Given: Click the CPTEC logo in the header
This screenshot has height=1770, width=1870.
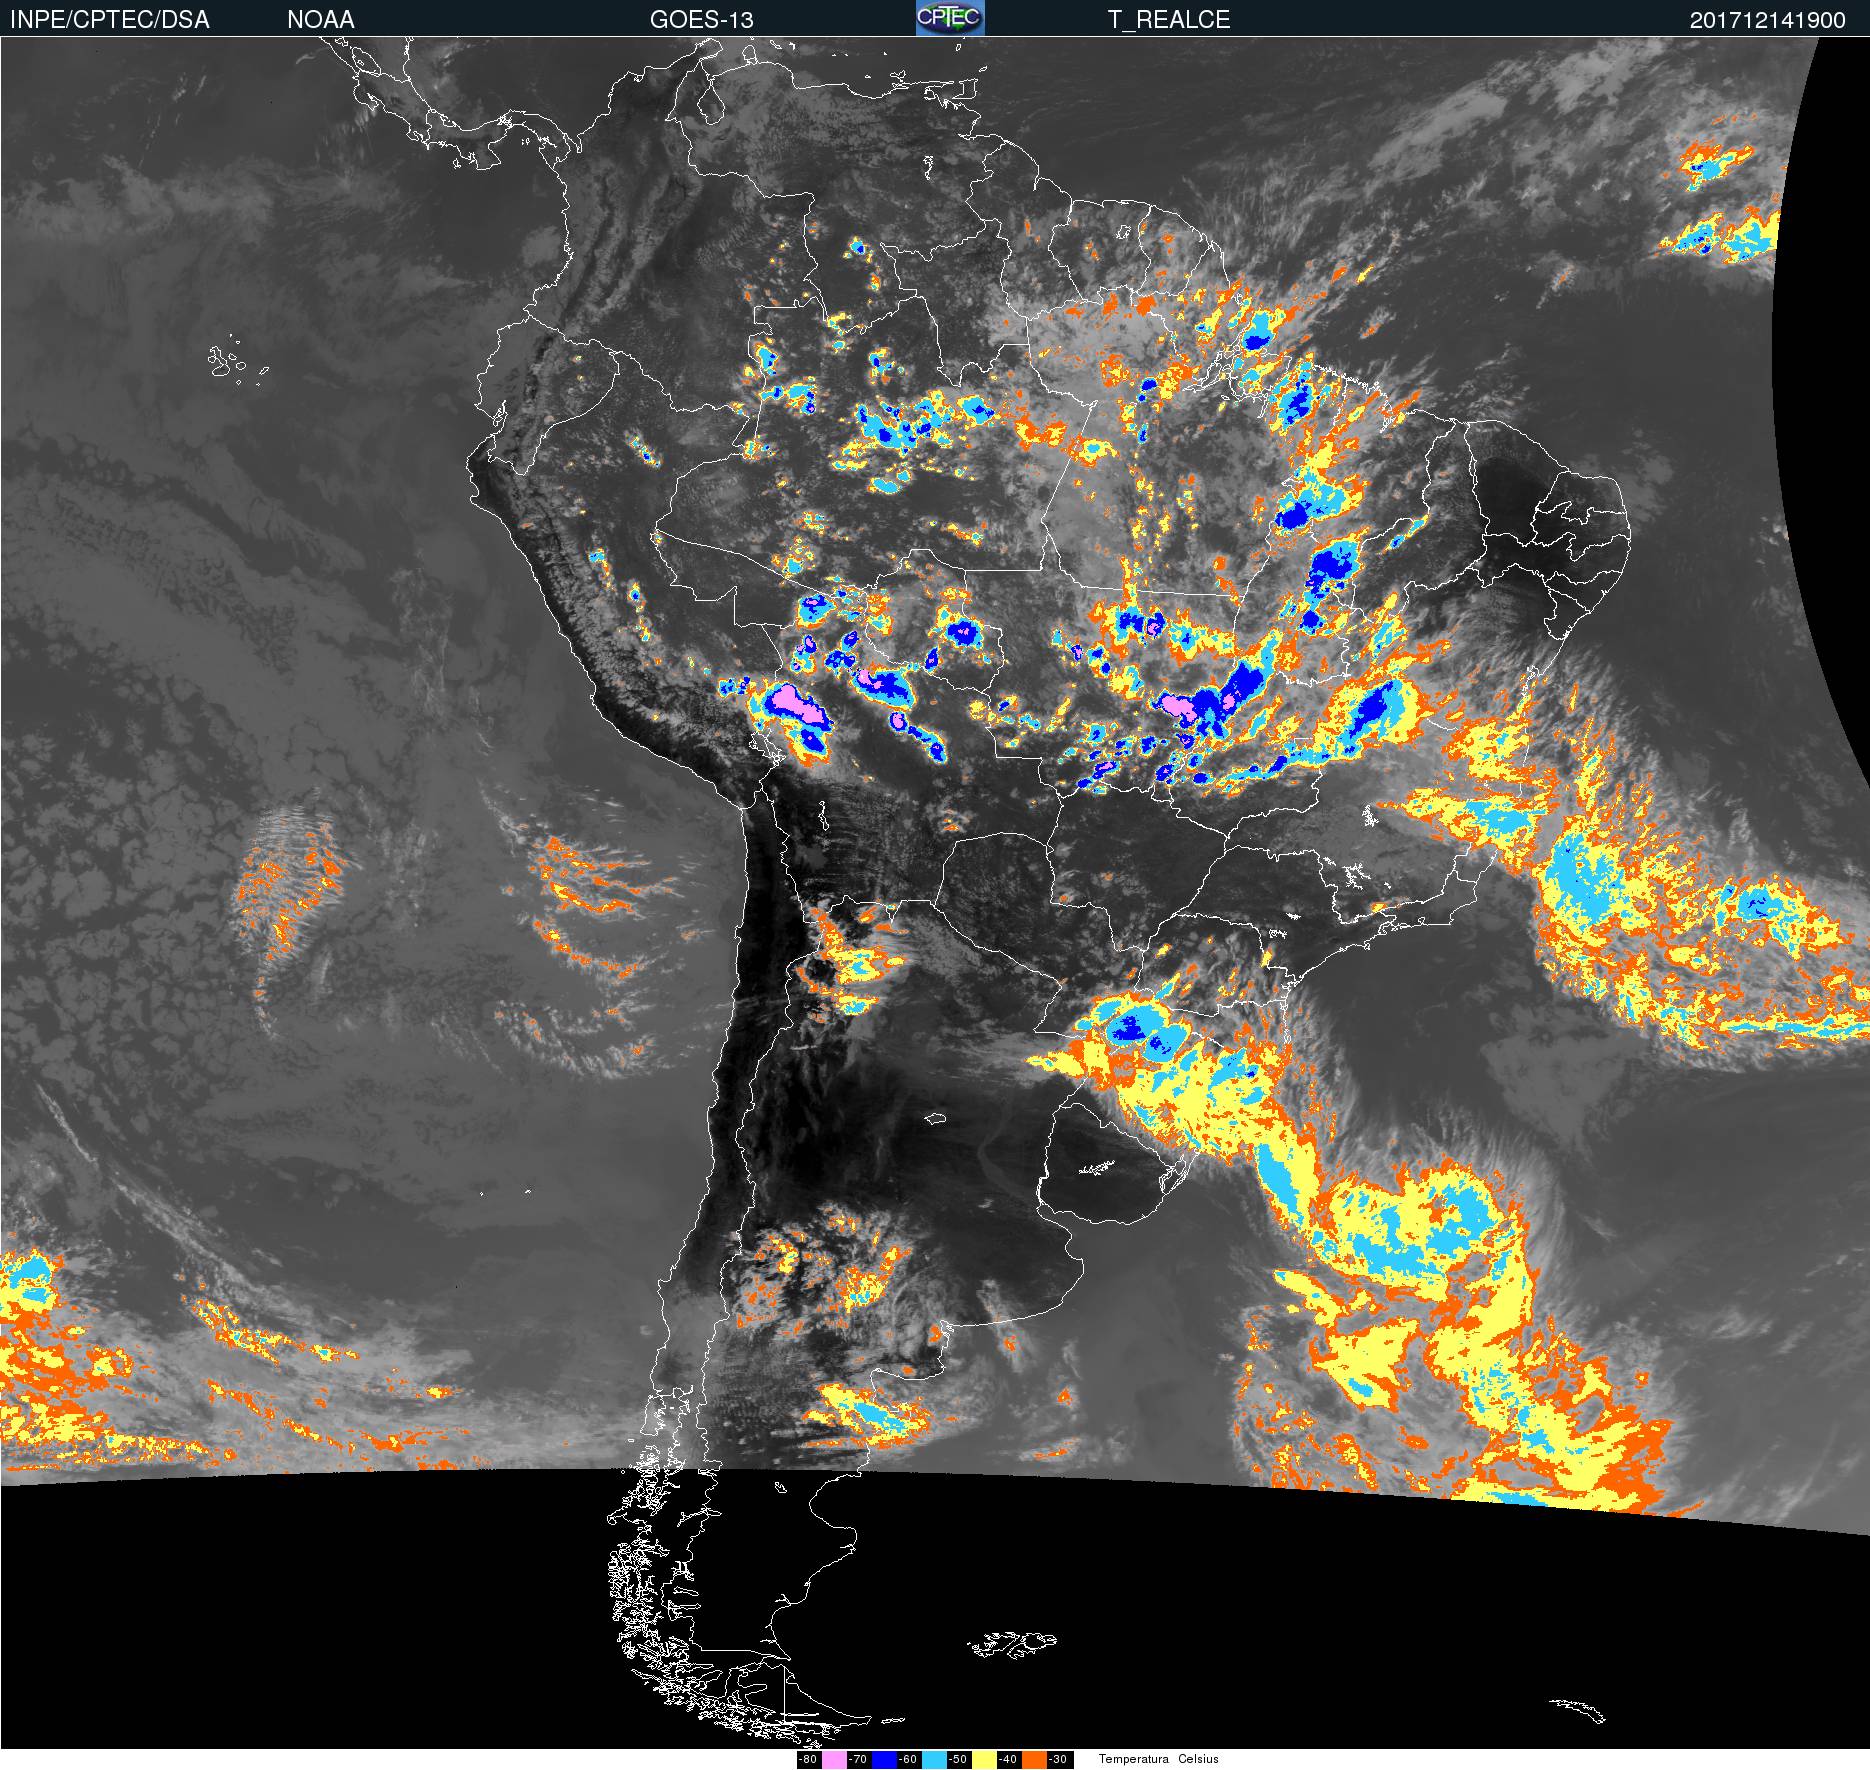Looking at the screenshot, I should click(x=950, y=18).
